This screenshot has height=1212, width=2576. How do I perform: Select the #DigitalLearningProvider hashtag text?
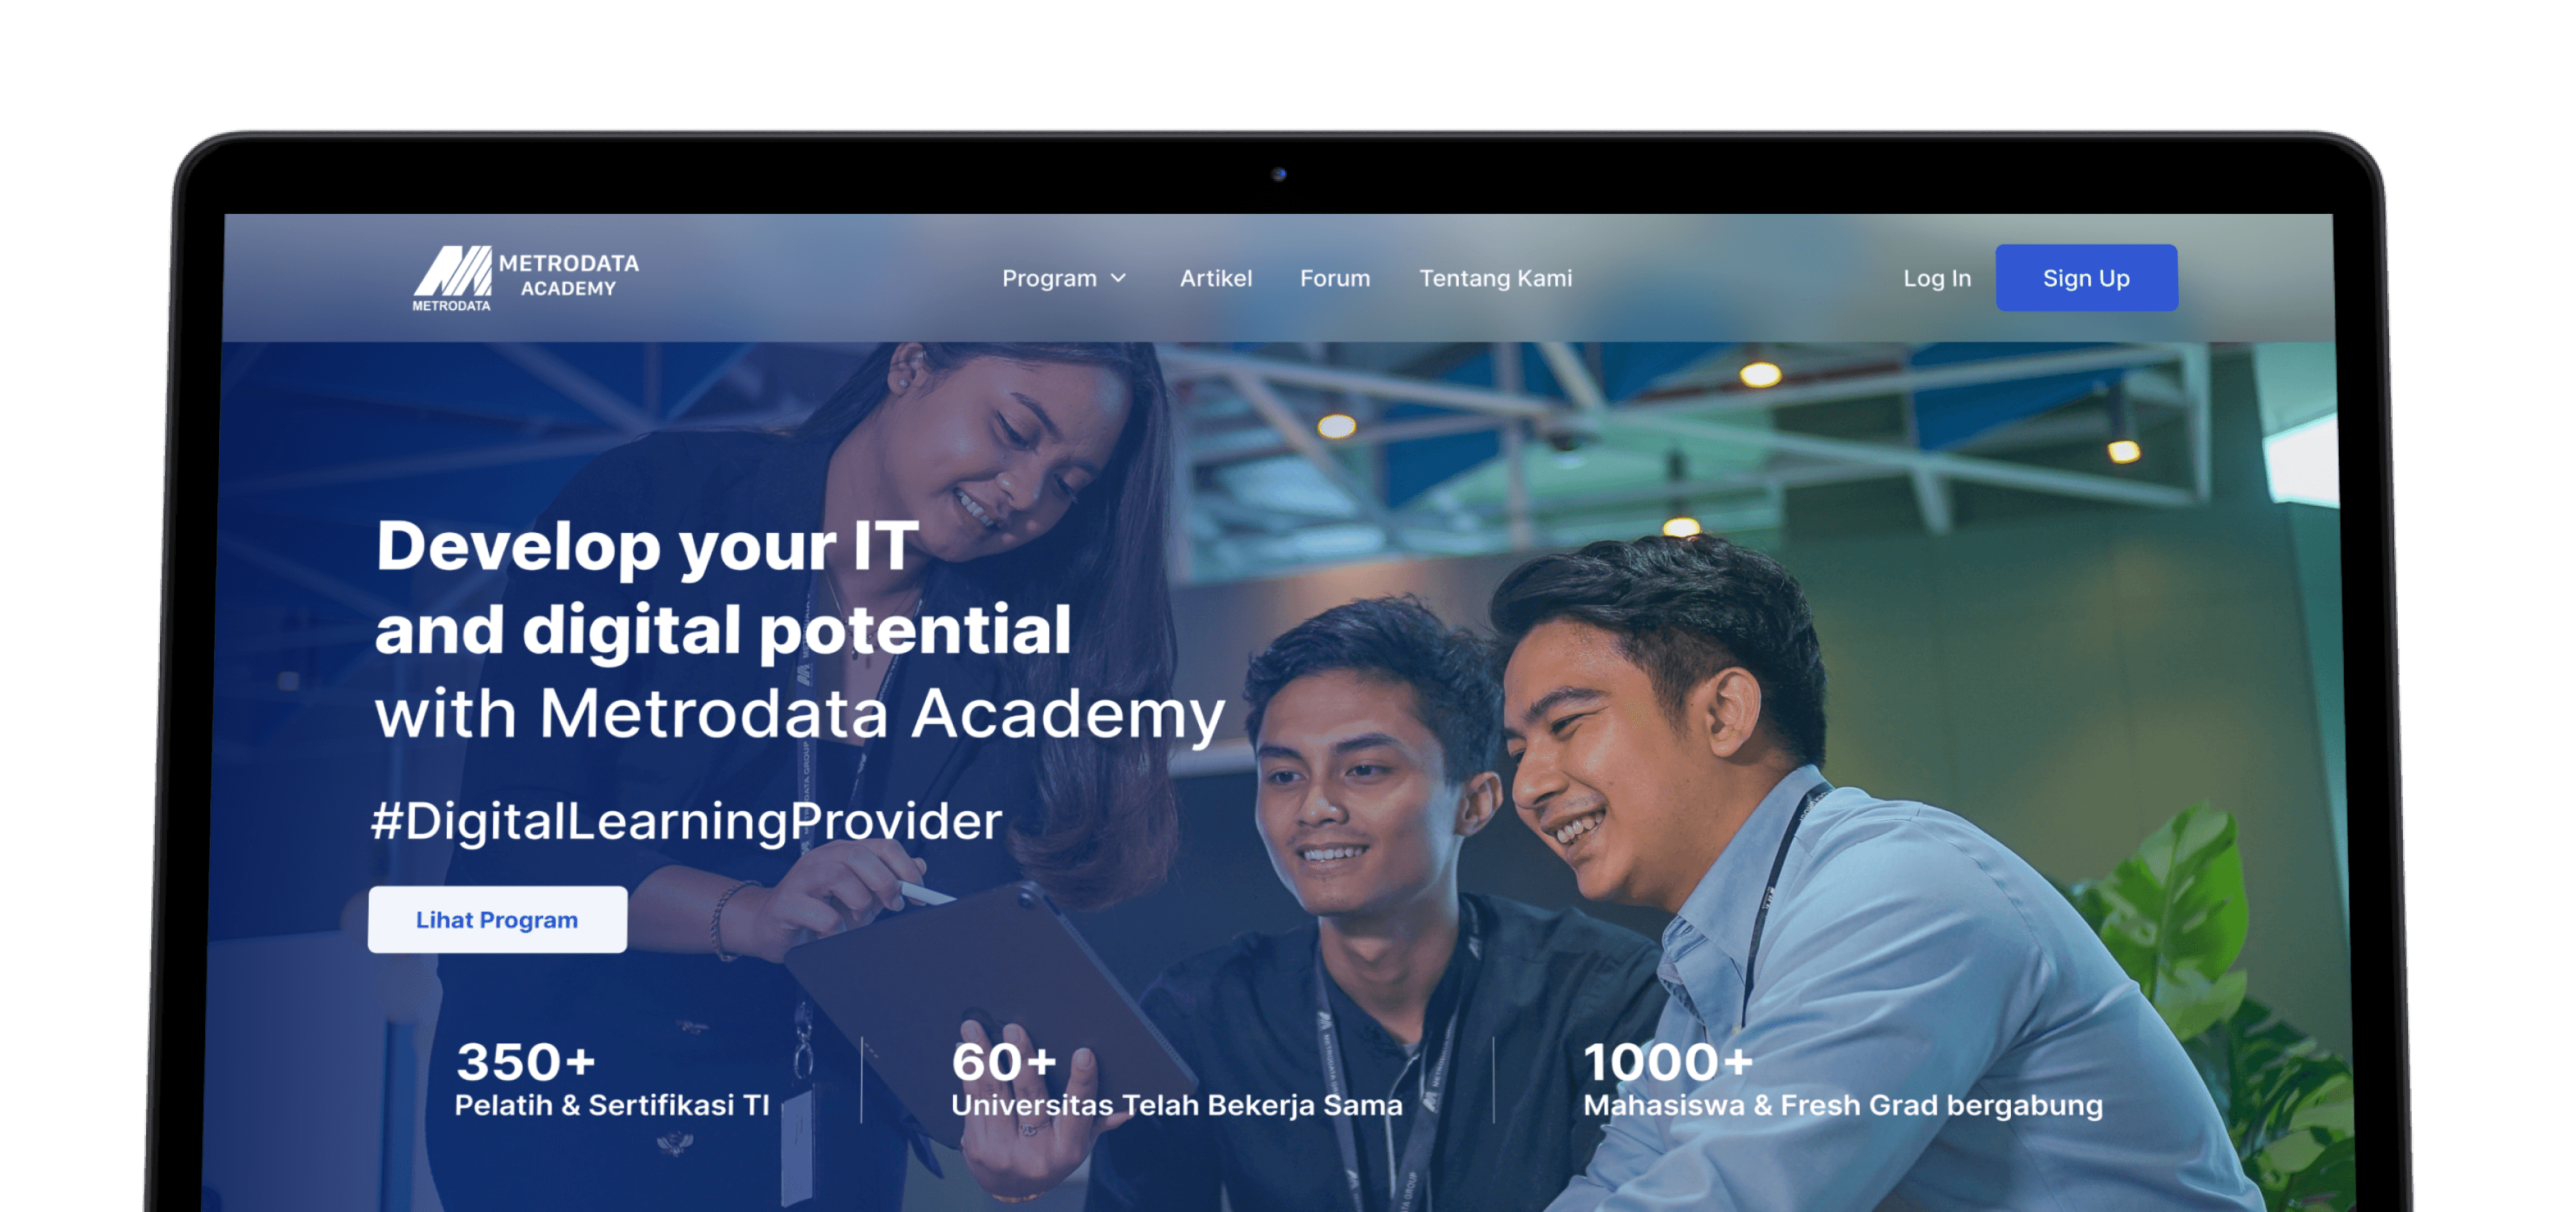pos(686,821)
